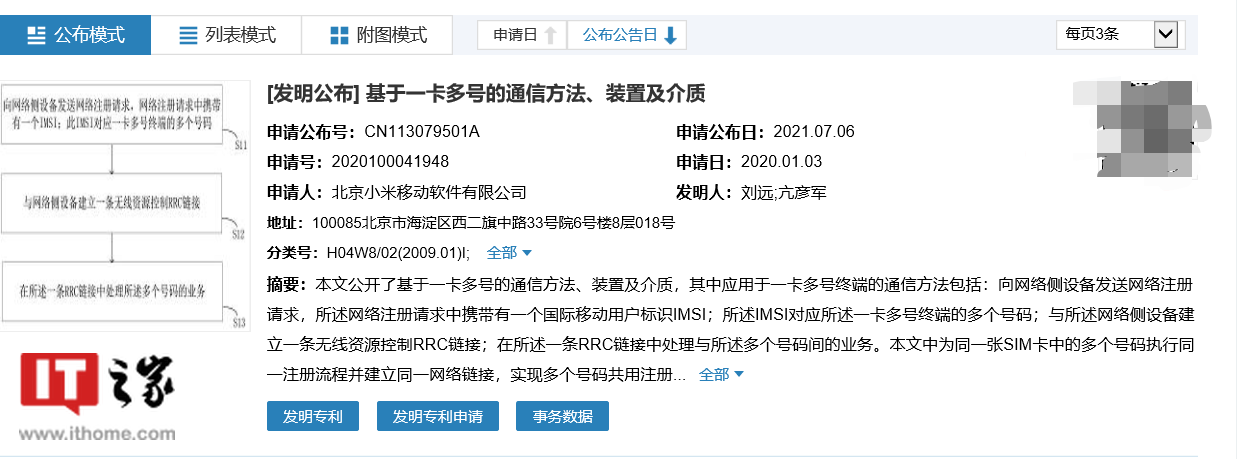Open the patent flowchart thumbnail
Image resolution: width=1237 pixels, height=459 pixels.
point(124,207)
